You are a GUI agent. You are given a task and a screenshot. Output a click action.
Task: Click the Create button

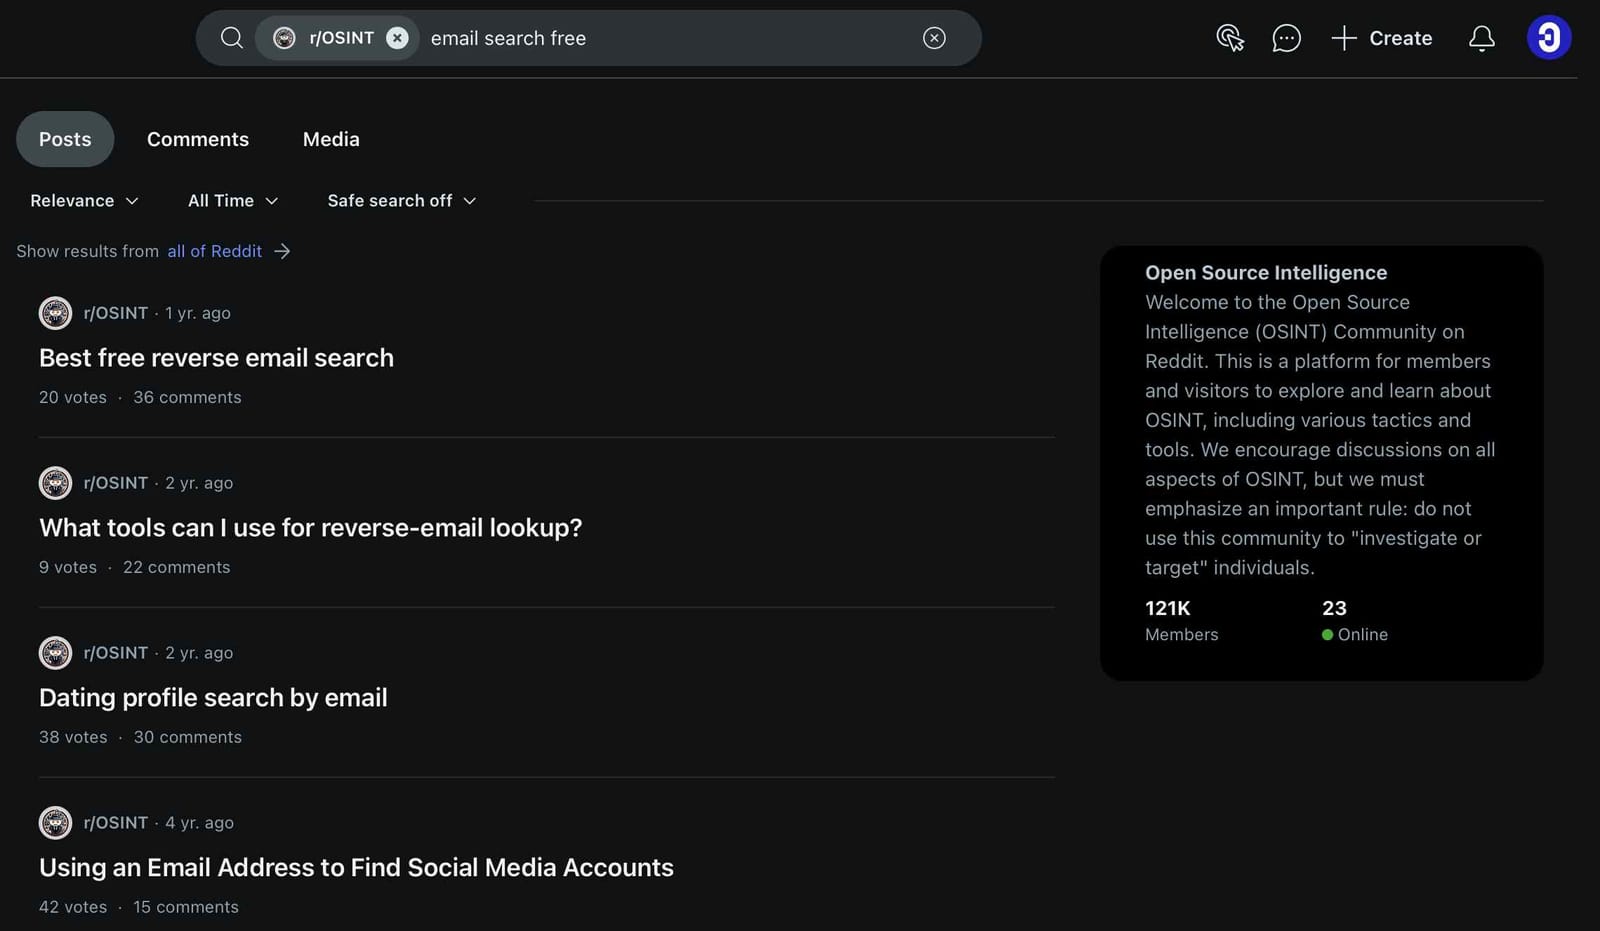click(1382, 38)
